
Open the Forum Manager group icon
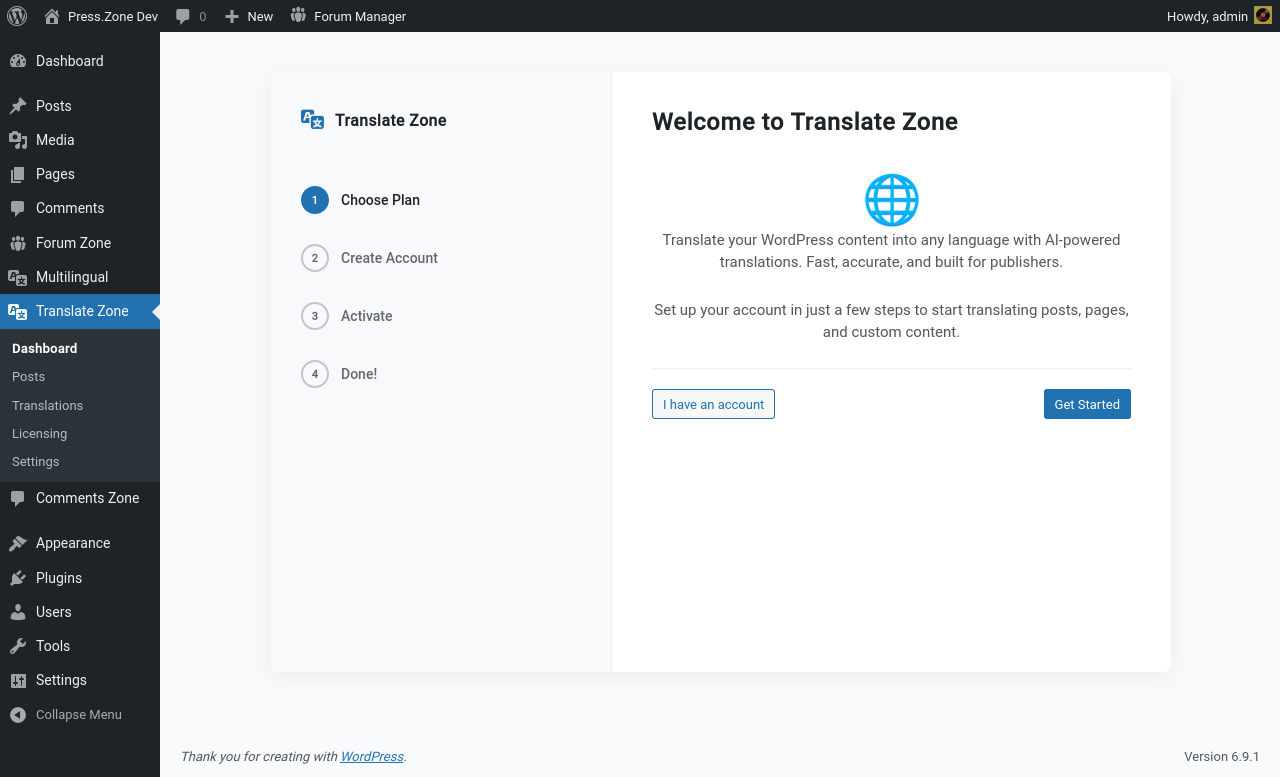pos(298,16)
